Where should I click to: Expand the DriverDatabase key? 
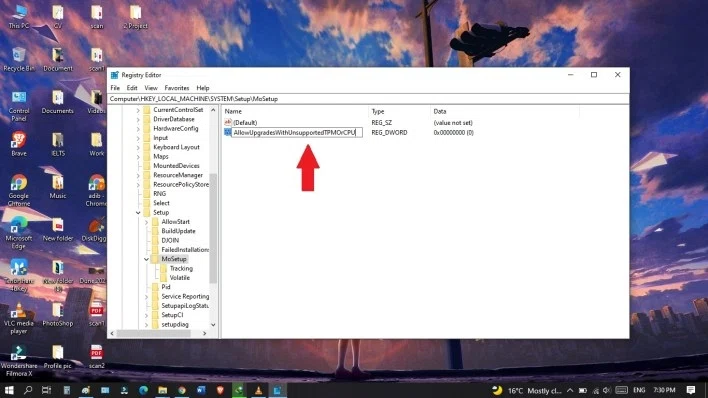138,119
